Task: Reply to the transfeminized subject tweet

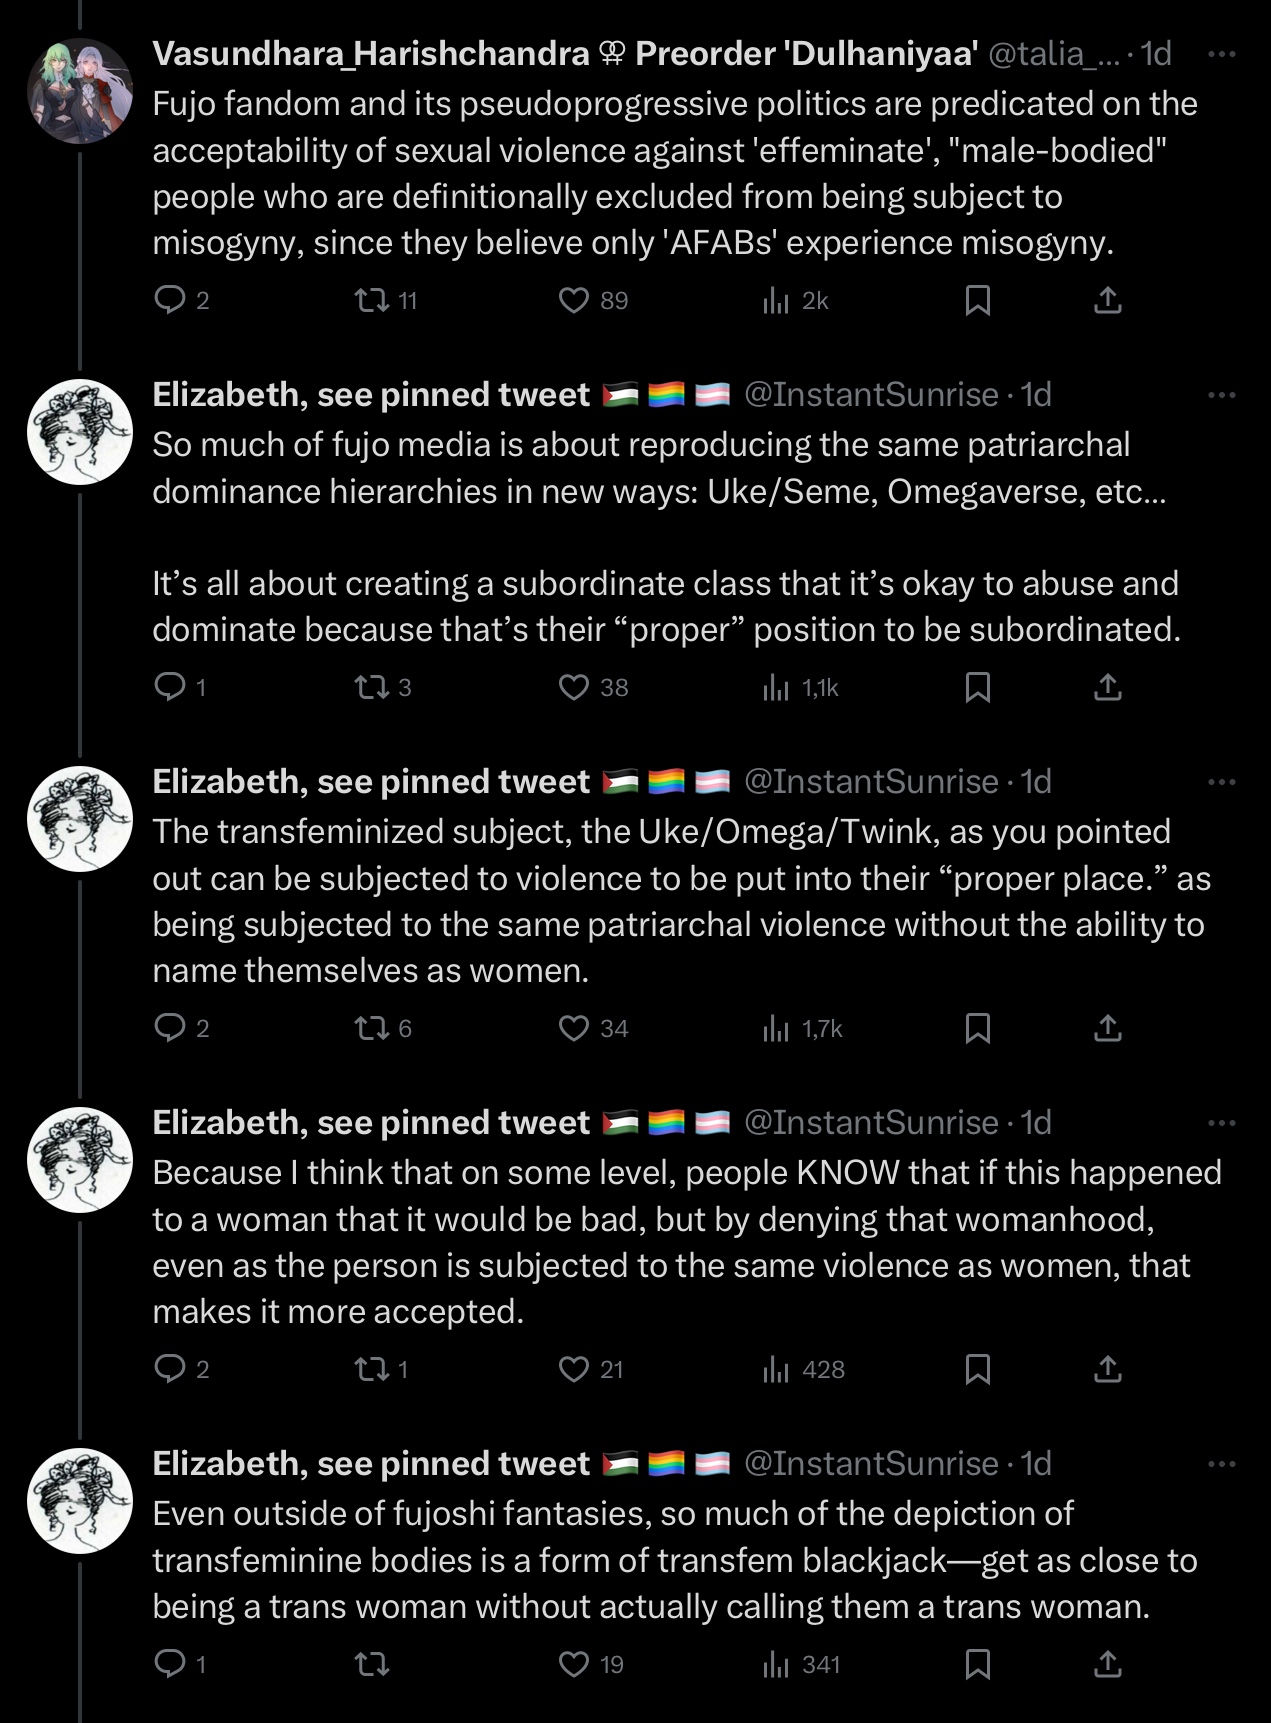Action: (170, 1028)
